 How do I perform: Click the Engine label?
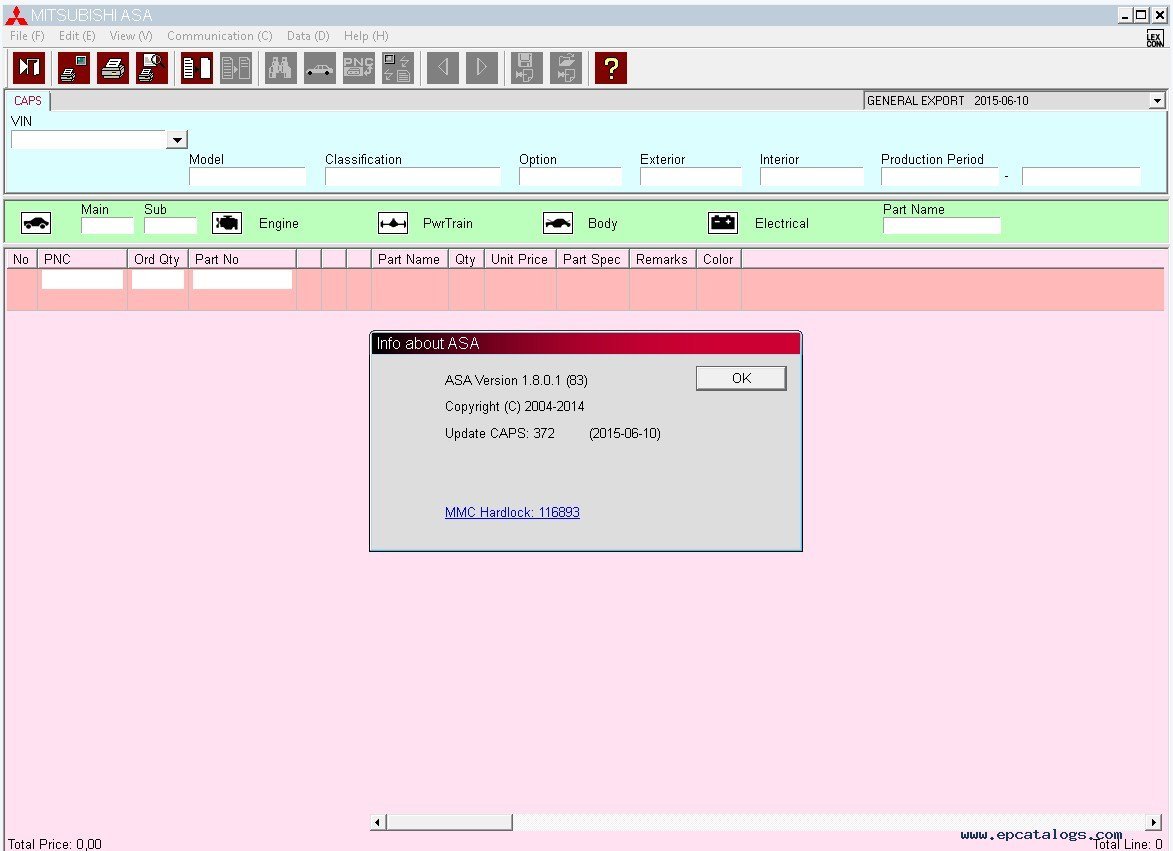pos(278,224)
